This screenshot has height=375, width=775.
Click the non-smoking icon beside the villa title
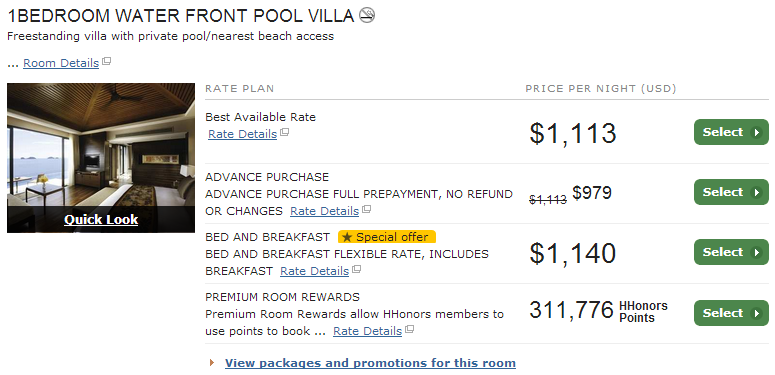tap(367, 15)
